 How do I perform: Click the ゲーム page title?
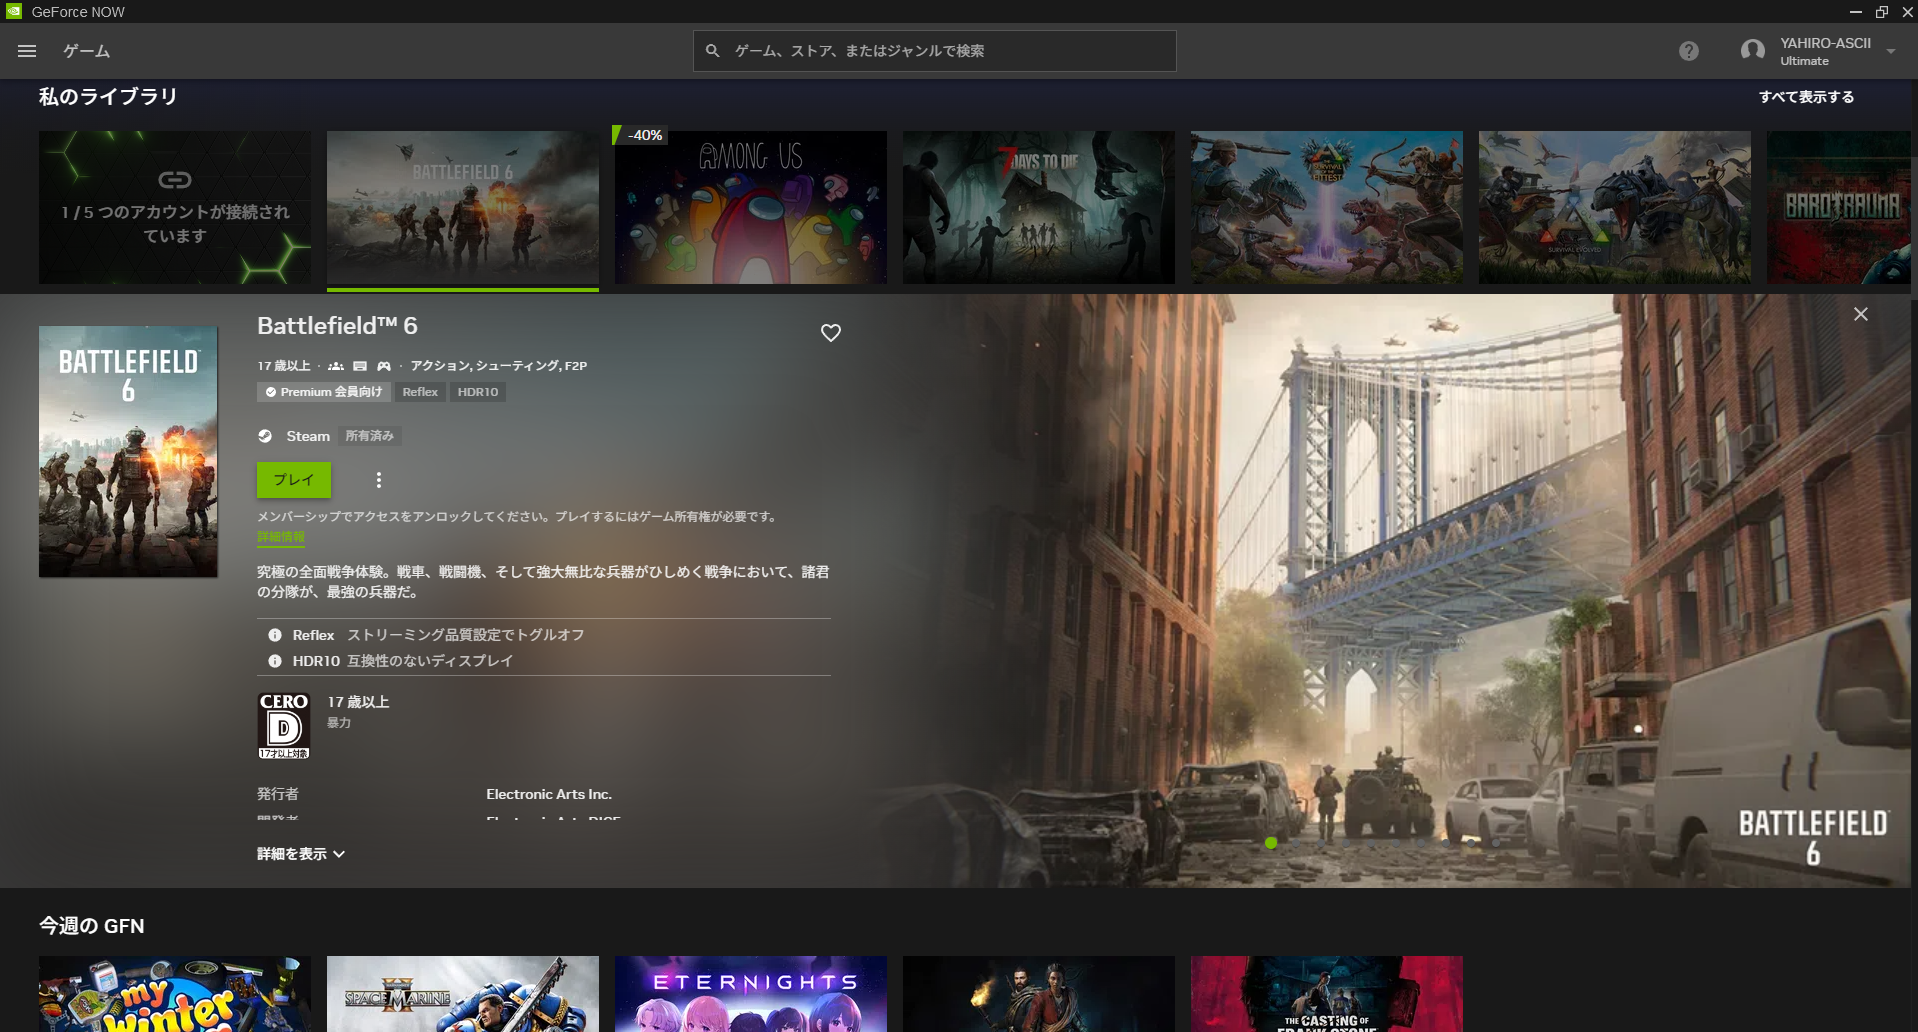click(87, 51)
